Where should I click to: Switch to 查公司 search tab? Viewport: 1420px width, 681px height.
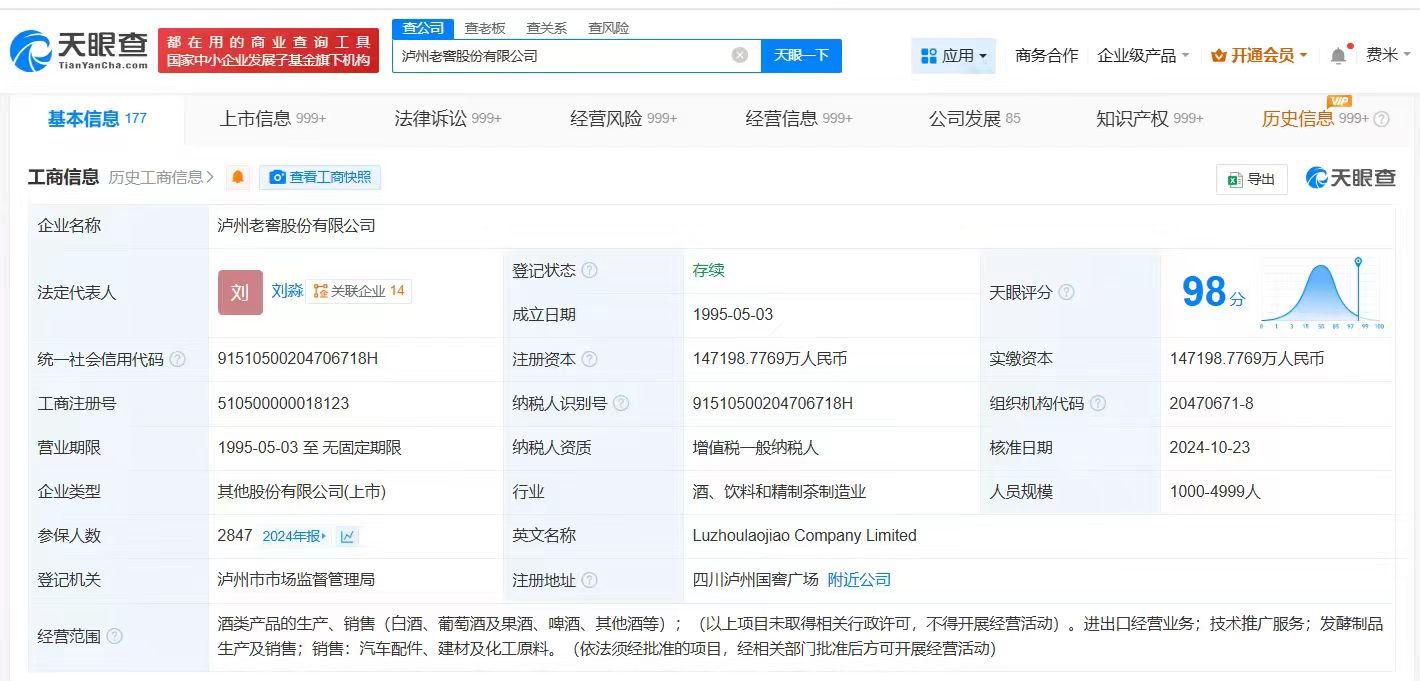423,28
